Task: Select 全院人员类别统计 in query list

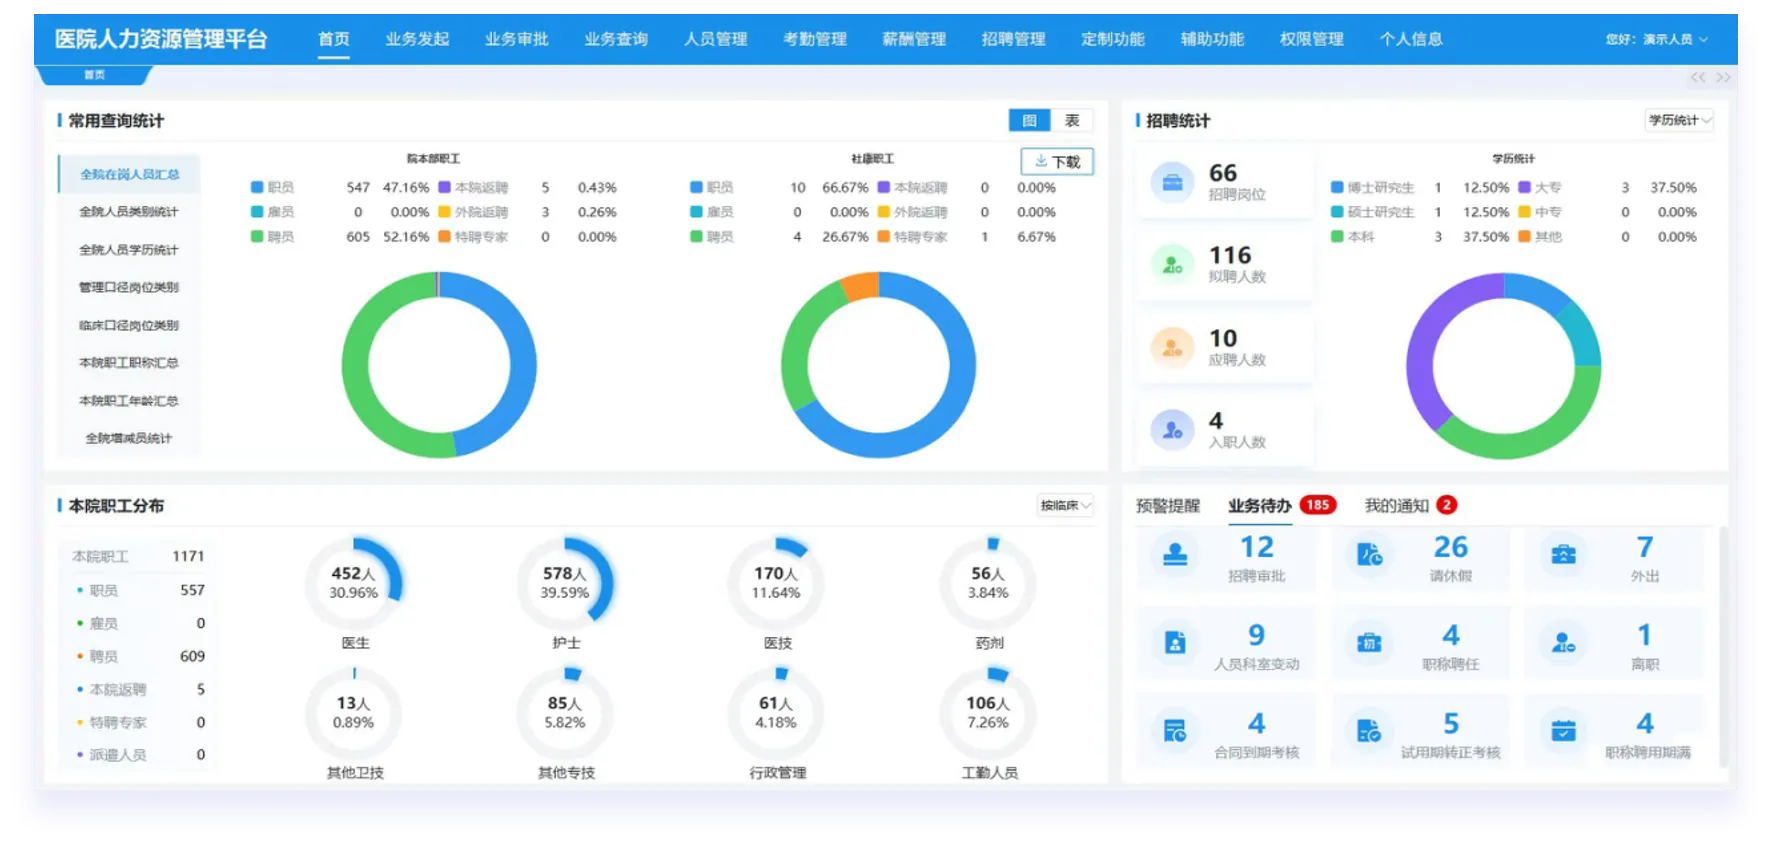Action: coord(129,212)
